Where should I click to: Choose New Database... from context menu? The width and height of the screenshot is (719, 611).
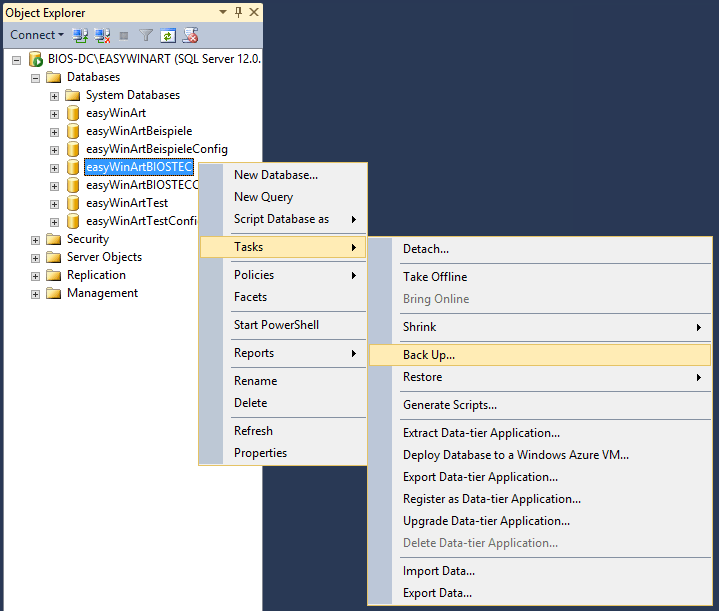click(283, 175)
